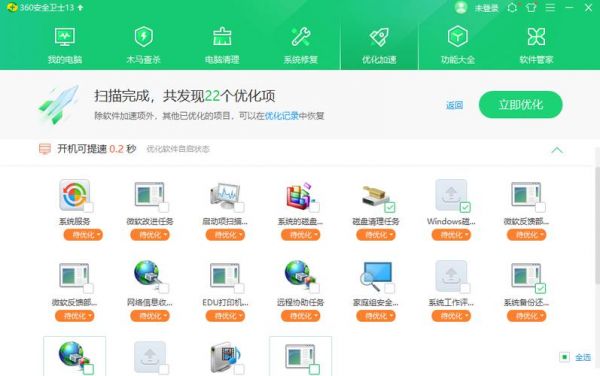The height and width of the screenshot is (376, 600).
Task: Tick the EDU打印机 checkbox
Action: click(239, 288)
